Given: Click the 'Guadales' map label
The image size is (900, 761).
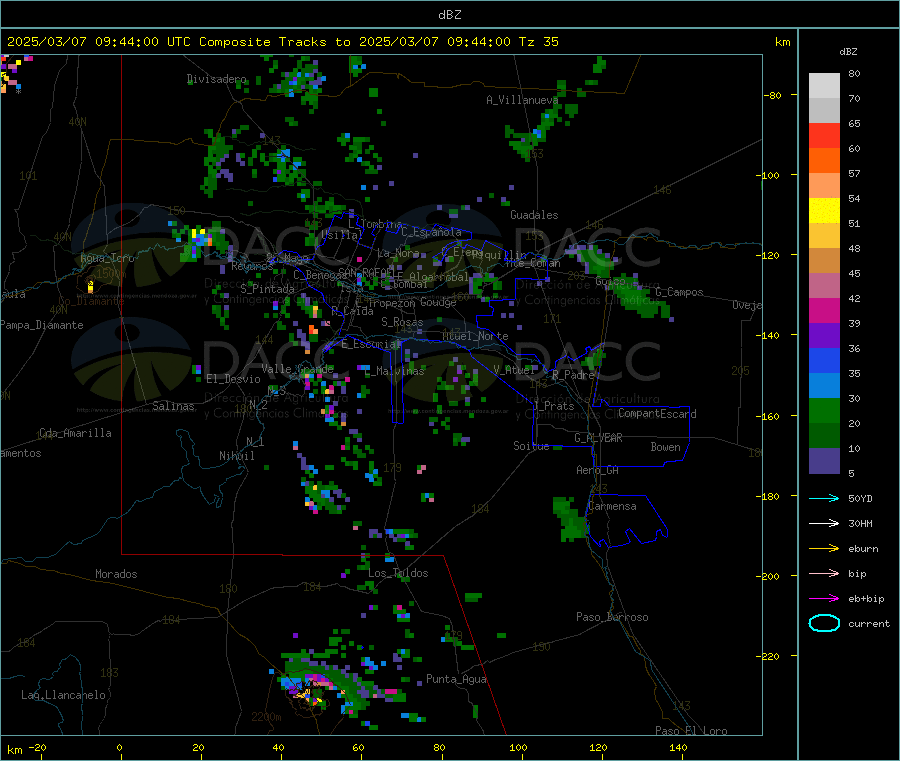Looking at the screenshot, I should pyautogui.click(x=534, y=215).
